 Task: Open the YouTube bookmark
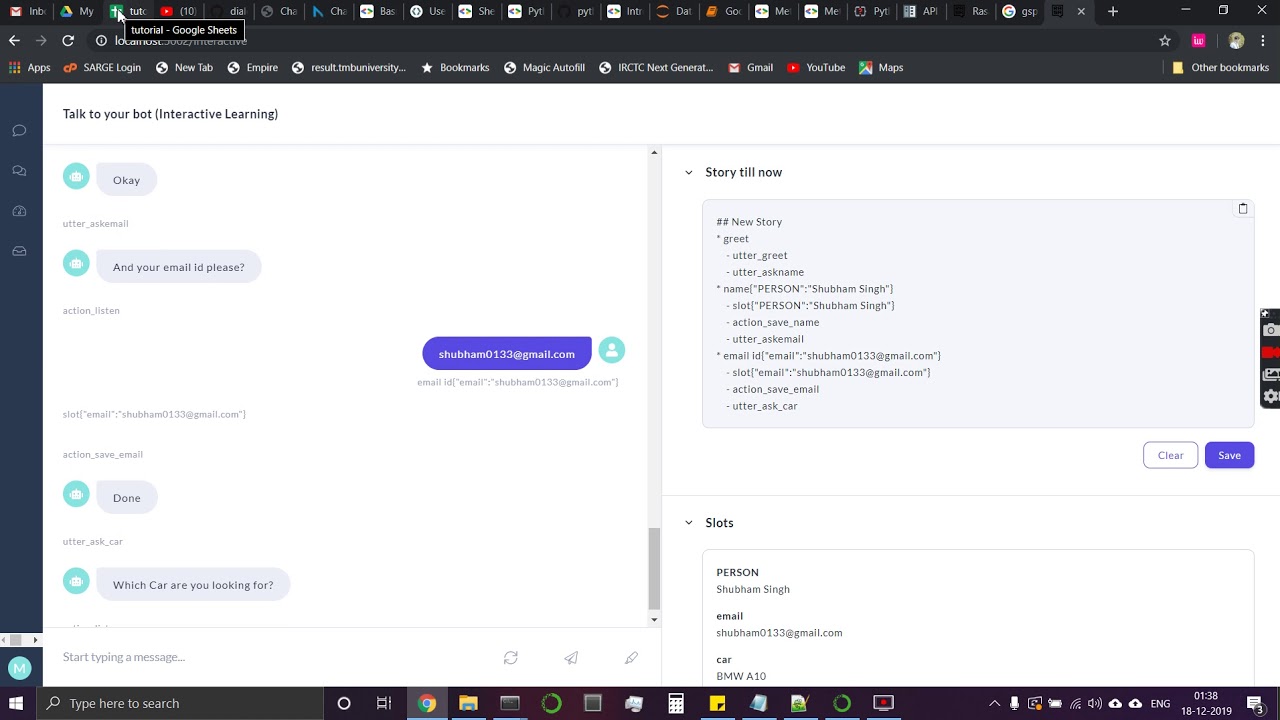[816, 68]
